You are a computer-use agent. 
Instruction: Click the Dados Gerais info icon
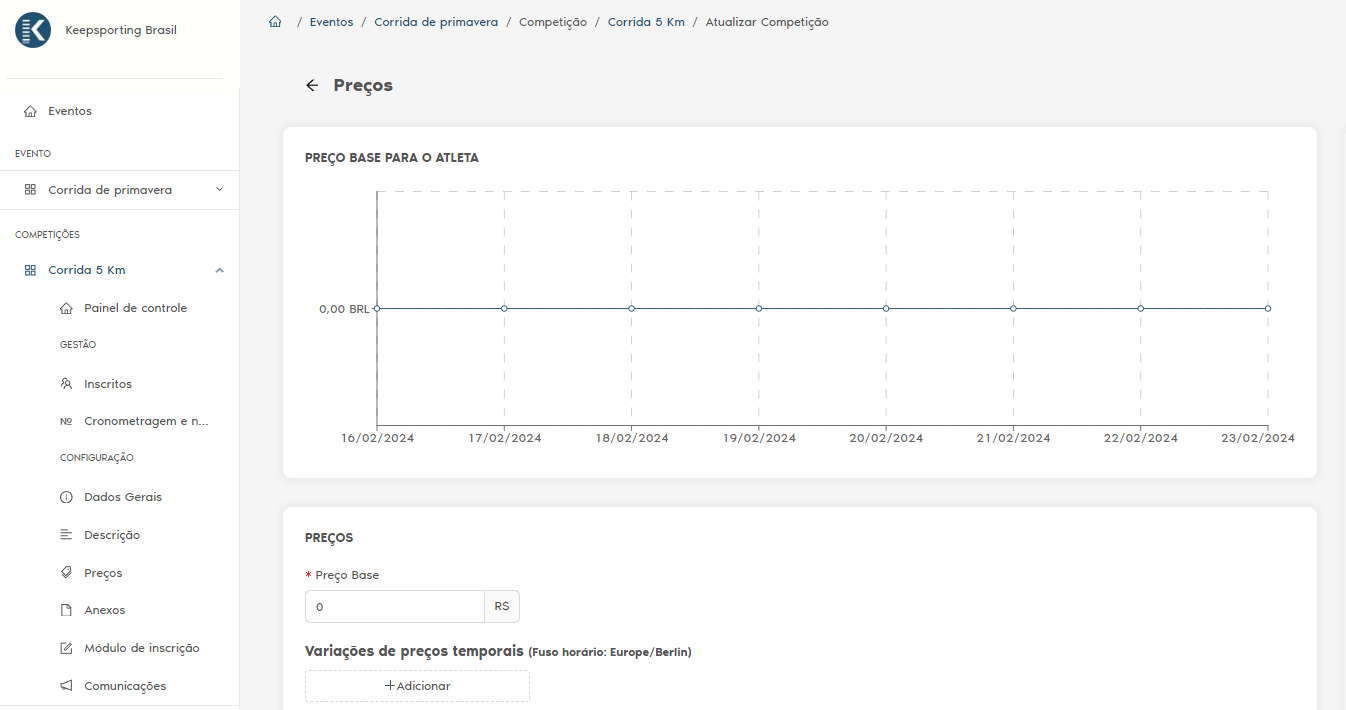pyautogui.click(x=66, y=497)
